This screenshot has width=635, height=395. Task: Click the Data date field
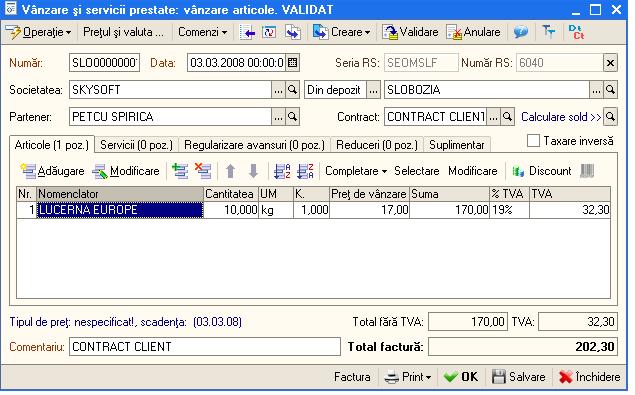tap(237, 63)
